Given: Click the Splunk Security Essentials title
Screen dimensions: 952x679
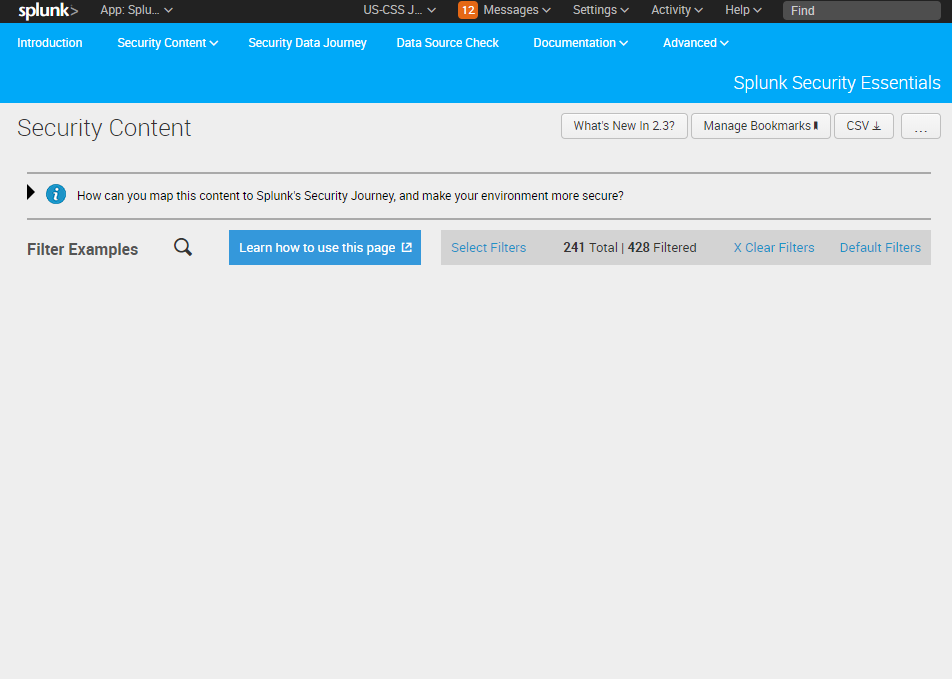Looking at the screenshot, I should 837,83.
